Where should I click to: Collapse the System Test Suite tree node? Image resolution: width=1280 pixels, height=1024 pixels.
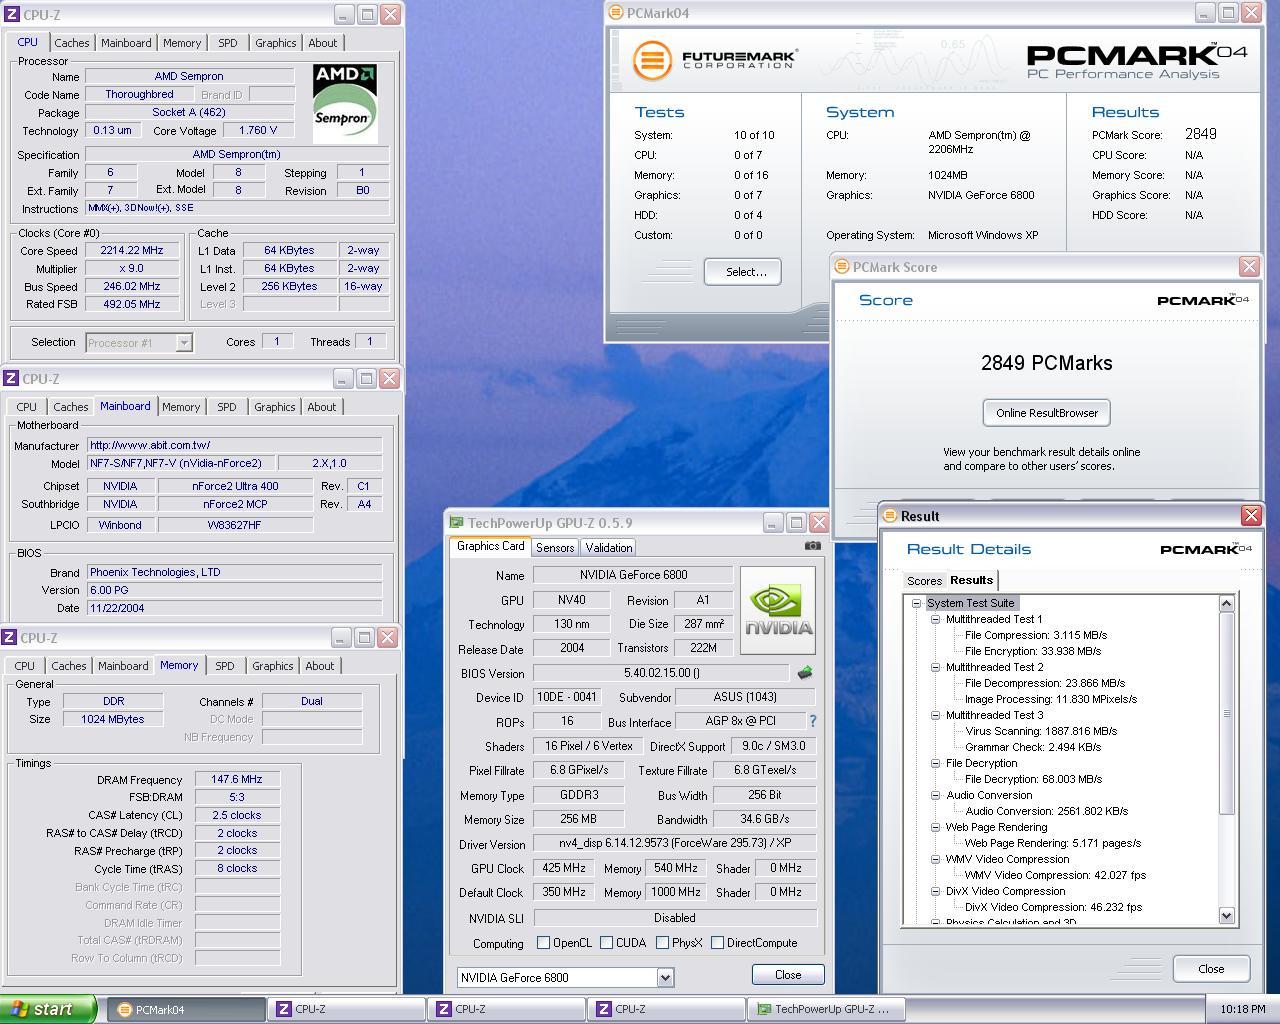point(916,603)
